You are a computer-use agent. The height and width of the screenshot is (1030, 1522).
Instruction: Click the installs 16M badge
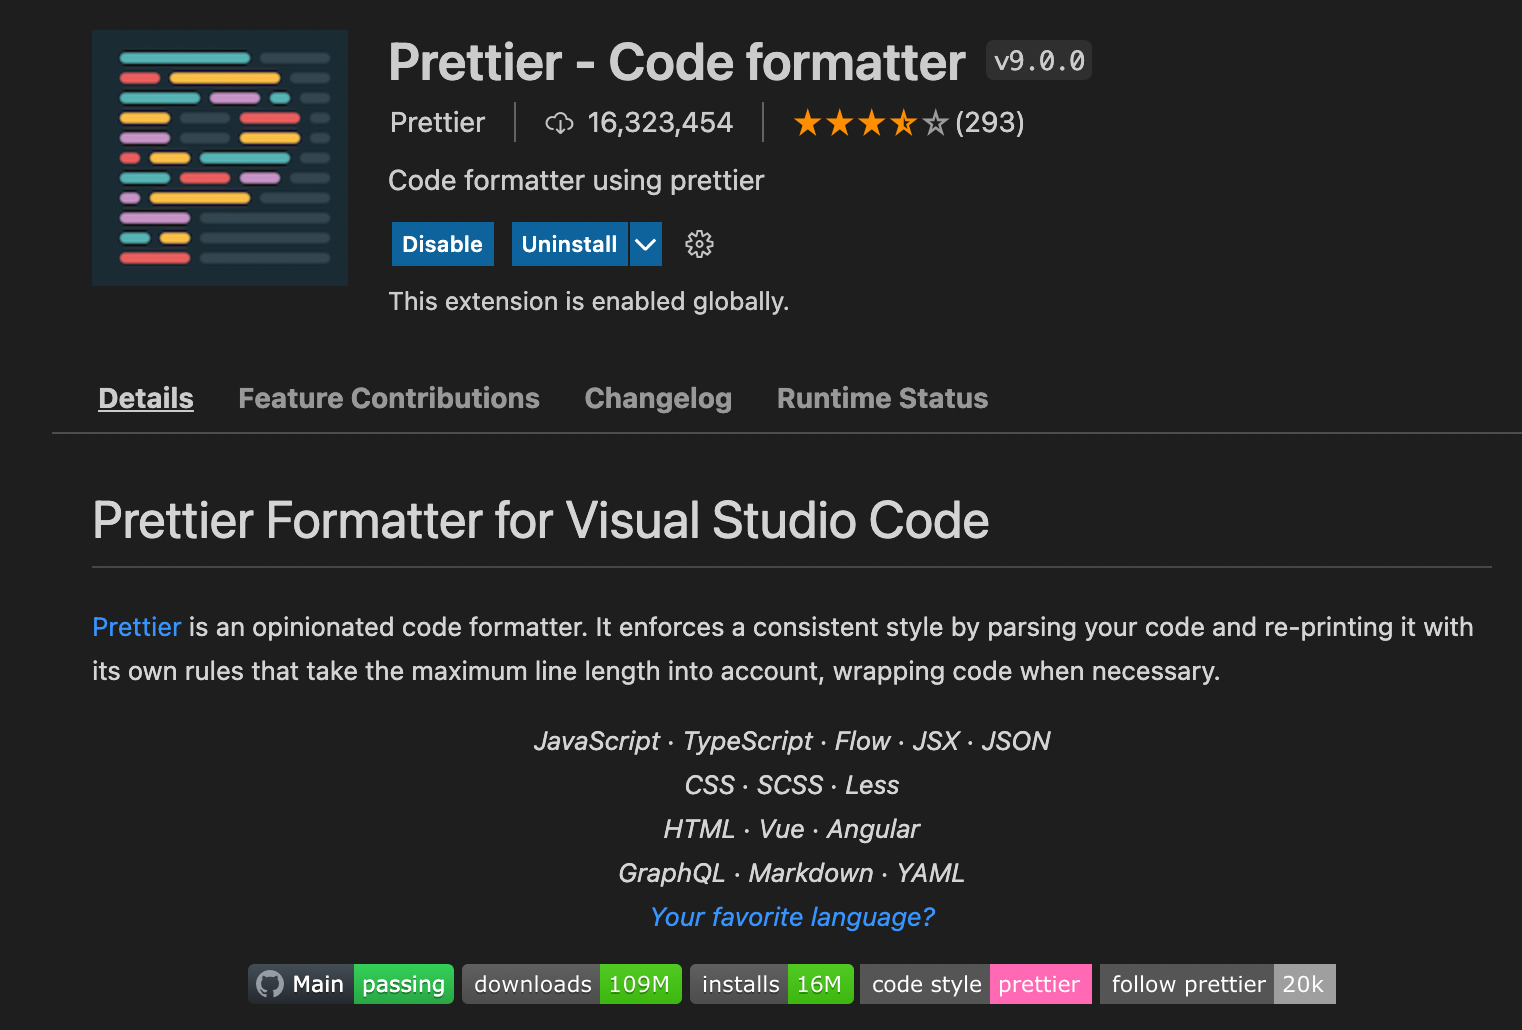772,984
